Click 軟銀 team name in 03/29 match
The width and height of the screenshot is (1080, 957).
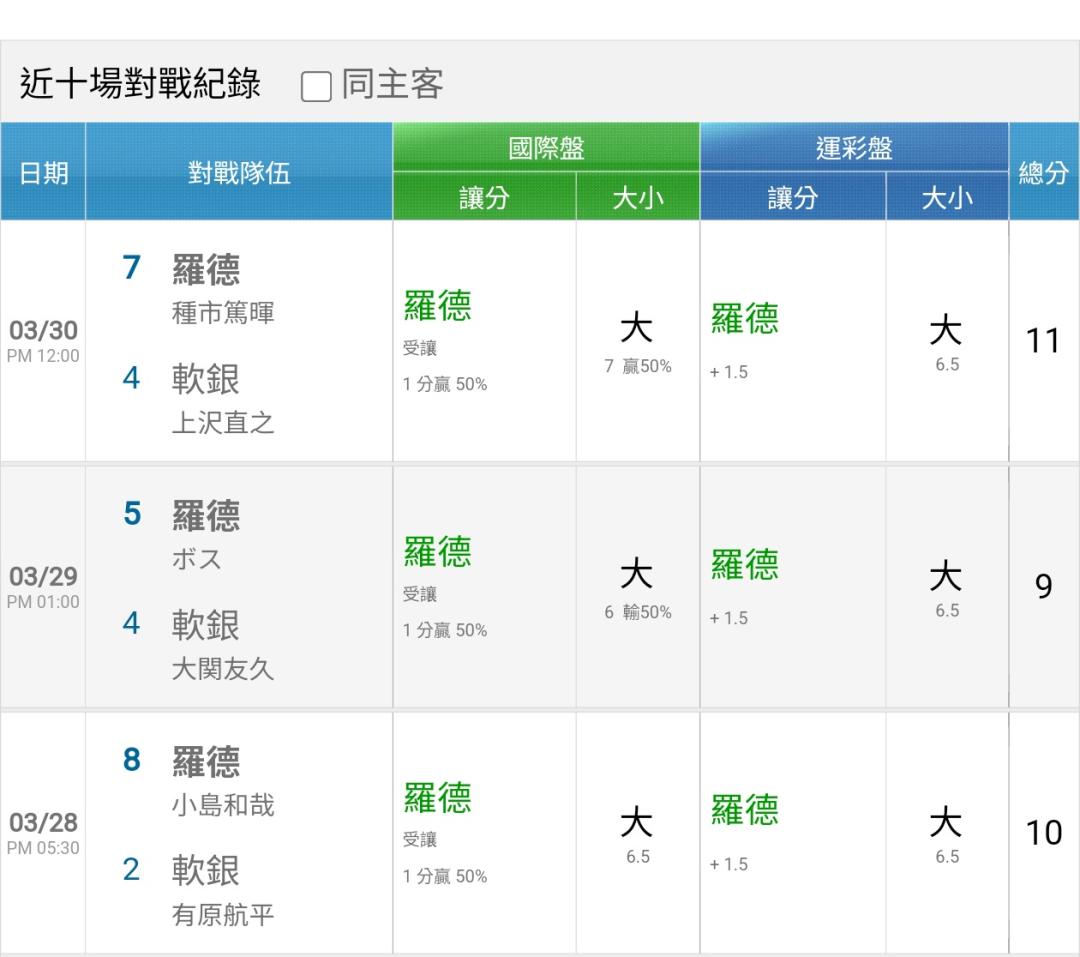coord(206,624)
